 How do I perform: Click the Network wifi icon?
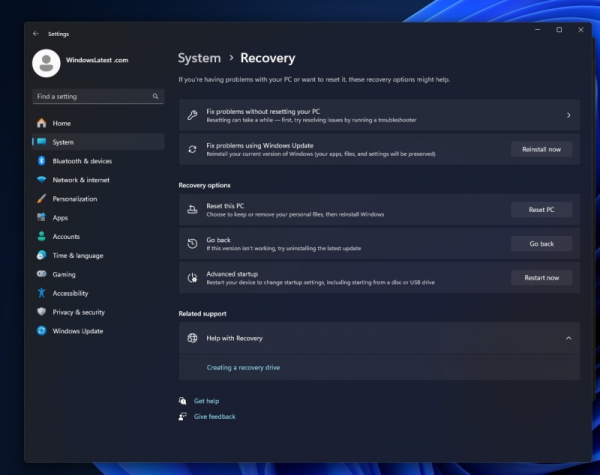click(42, 180)
